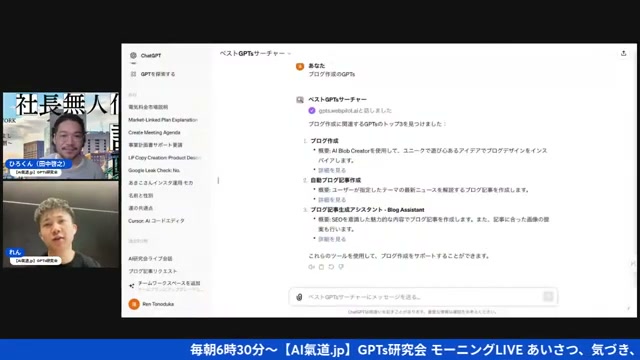640x360 pixels.
Task: Click the ベストGPTsサーチャー avatar icon in reply
Action: click(300, 100)
